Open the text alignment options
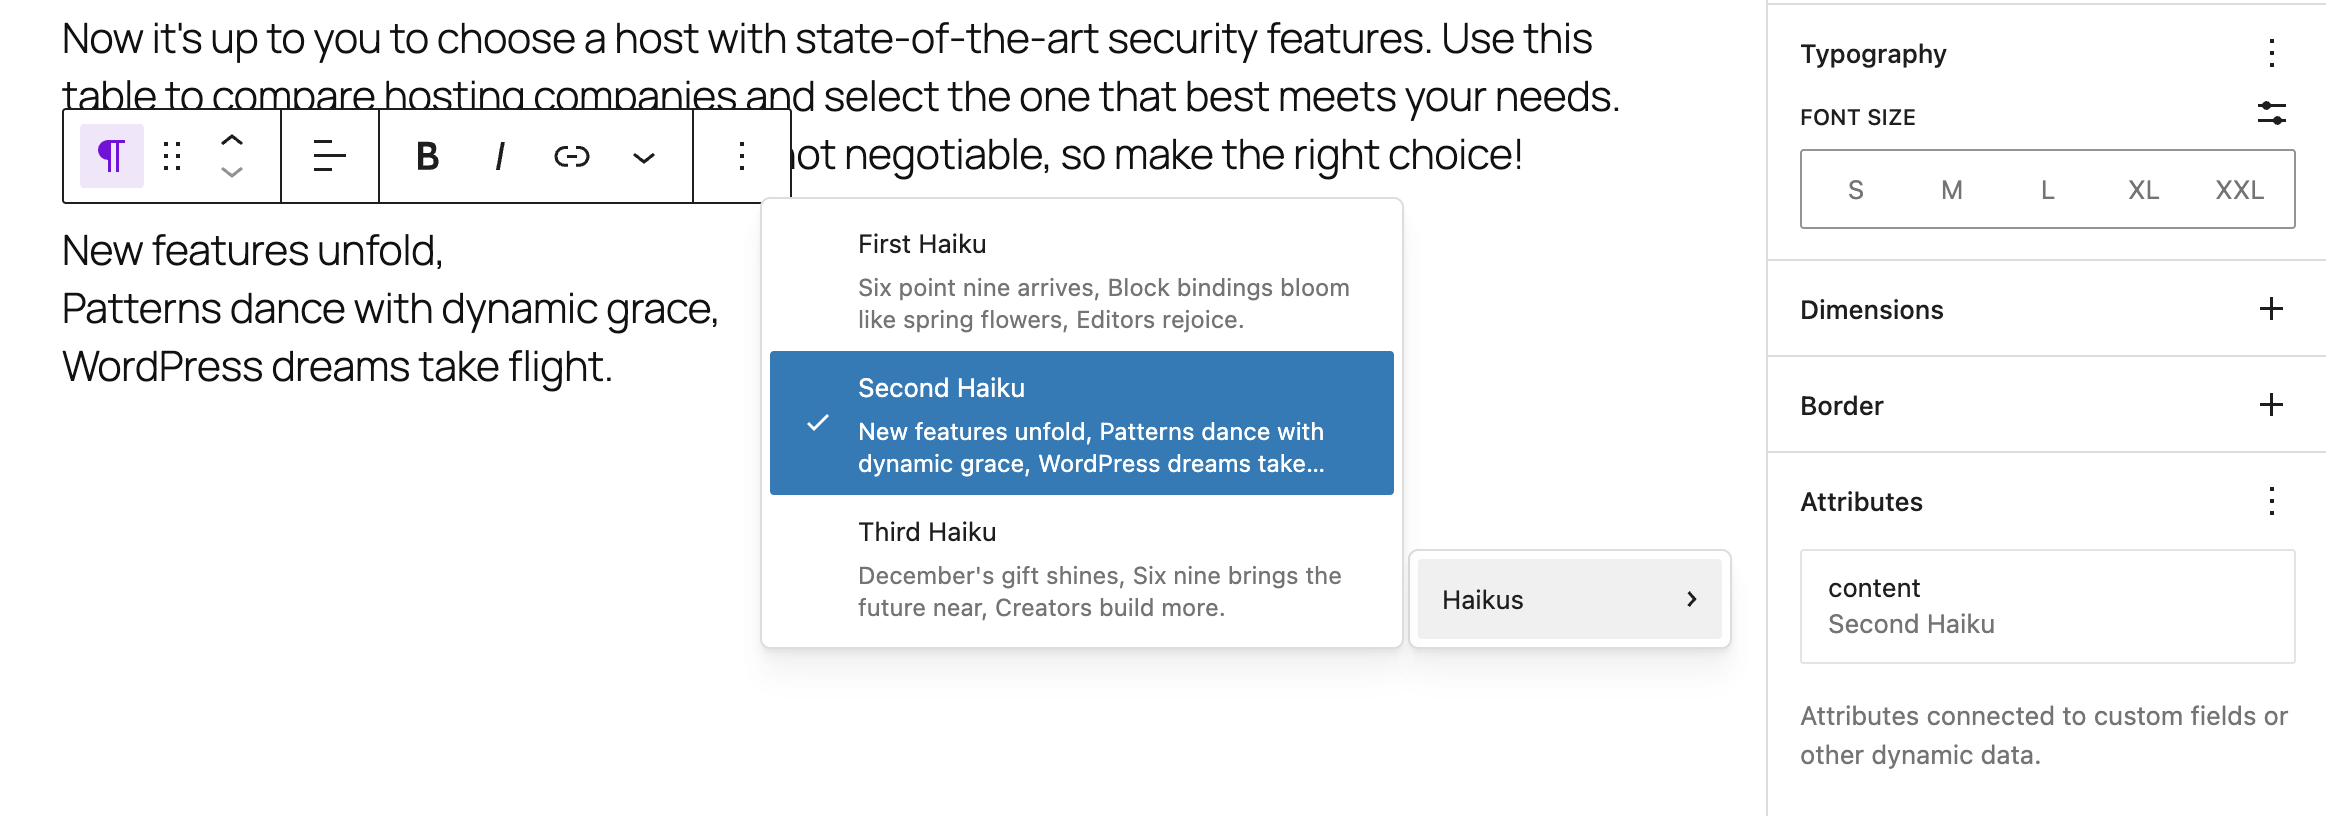Viewport: 2326px width, 816px height. pyautogui.click(x=327, y=156)
